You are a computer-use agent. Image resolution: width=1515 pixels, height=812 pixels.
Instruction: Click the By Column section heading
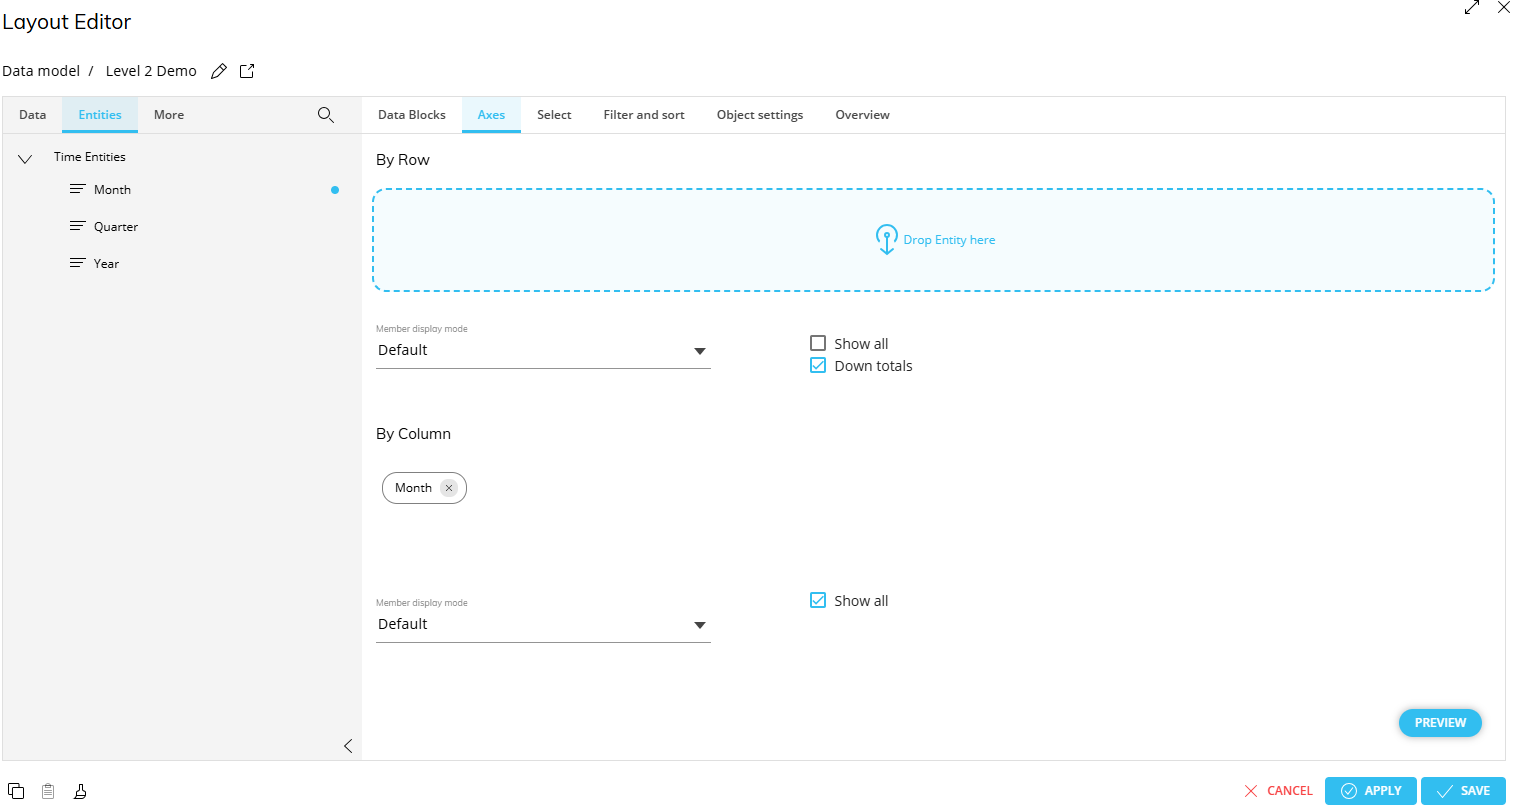tap(413, 434)
